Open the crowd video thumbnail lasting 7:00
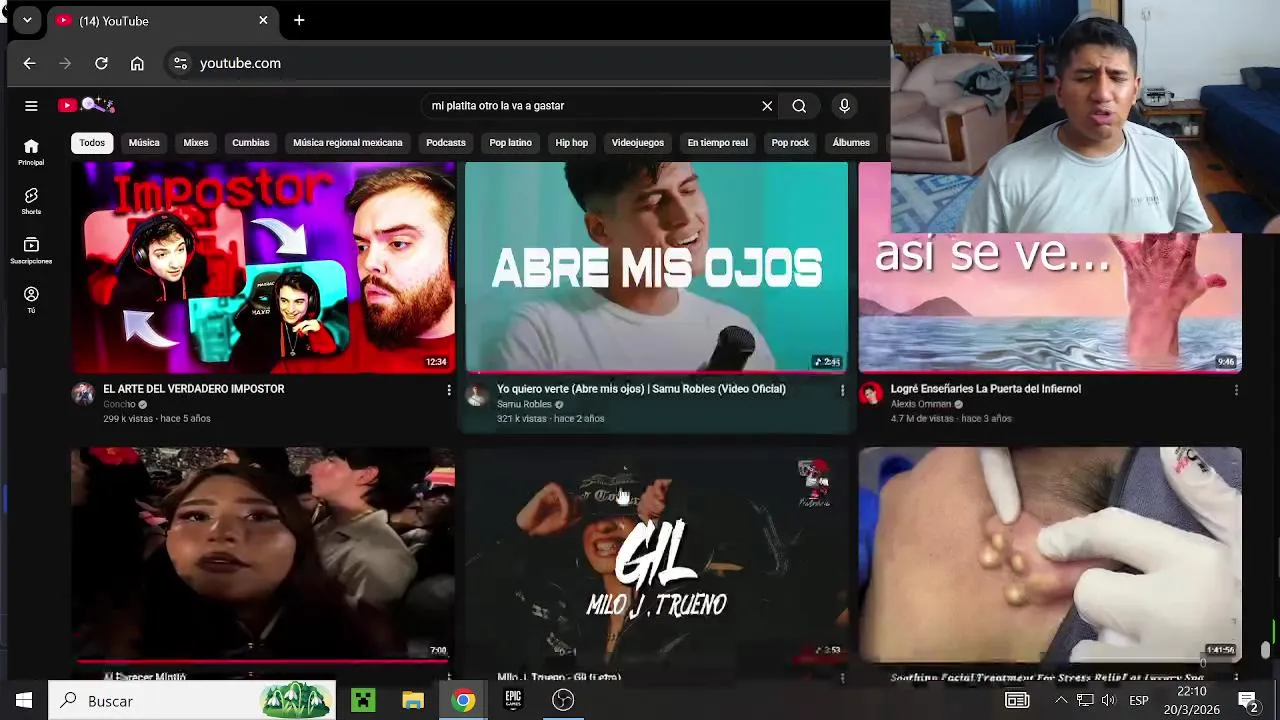The width and height of the screenshot is (1280, 720). [263, 554]
